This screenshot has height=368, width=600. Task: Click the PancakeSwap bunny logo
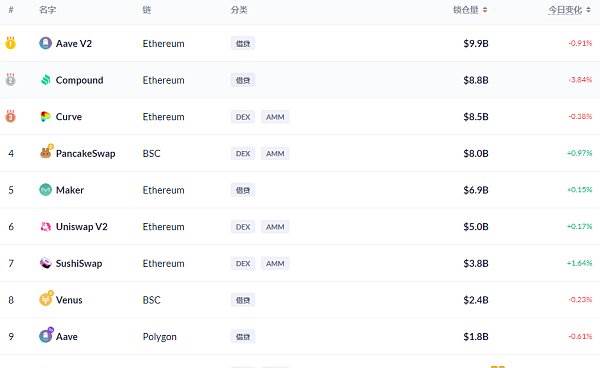[46, 152]
